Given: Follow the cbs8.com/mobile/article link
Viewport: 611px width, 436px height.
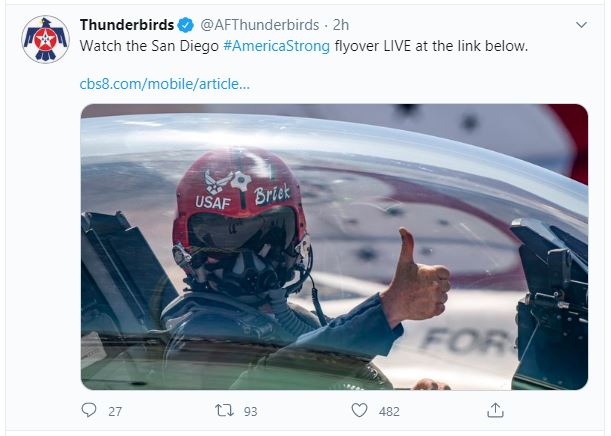Looking at the screenshot, I should [164, 84].
